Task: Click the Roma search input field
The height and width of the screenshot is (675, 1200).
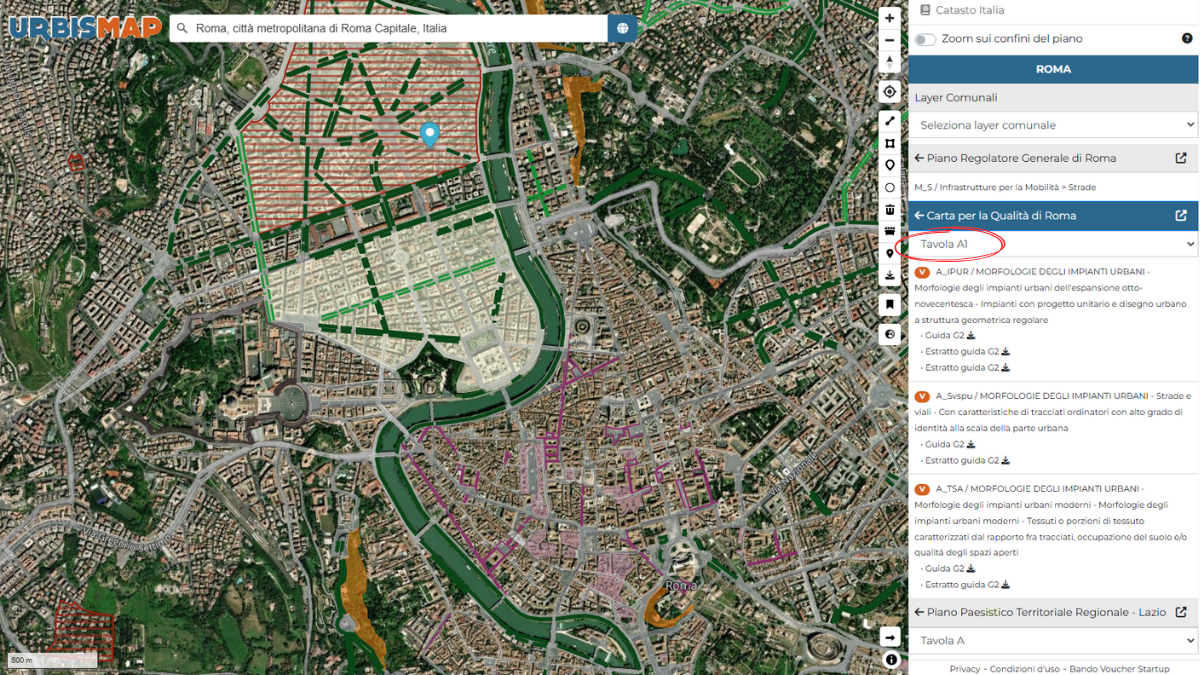Action: pyautogui.click(x=390, y=28)
